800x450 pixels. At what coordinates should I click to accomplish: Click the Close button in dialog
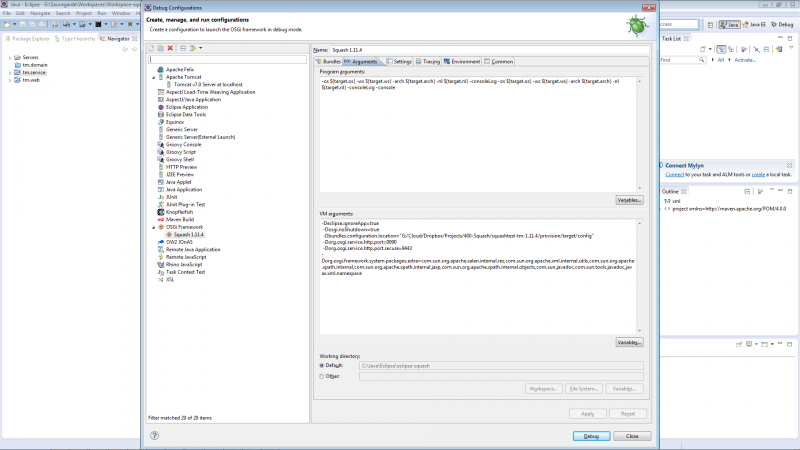tap(632, 436)
